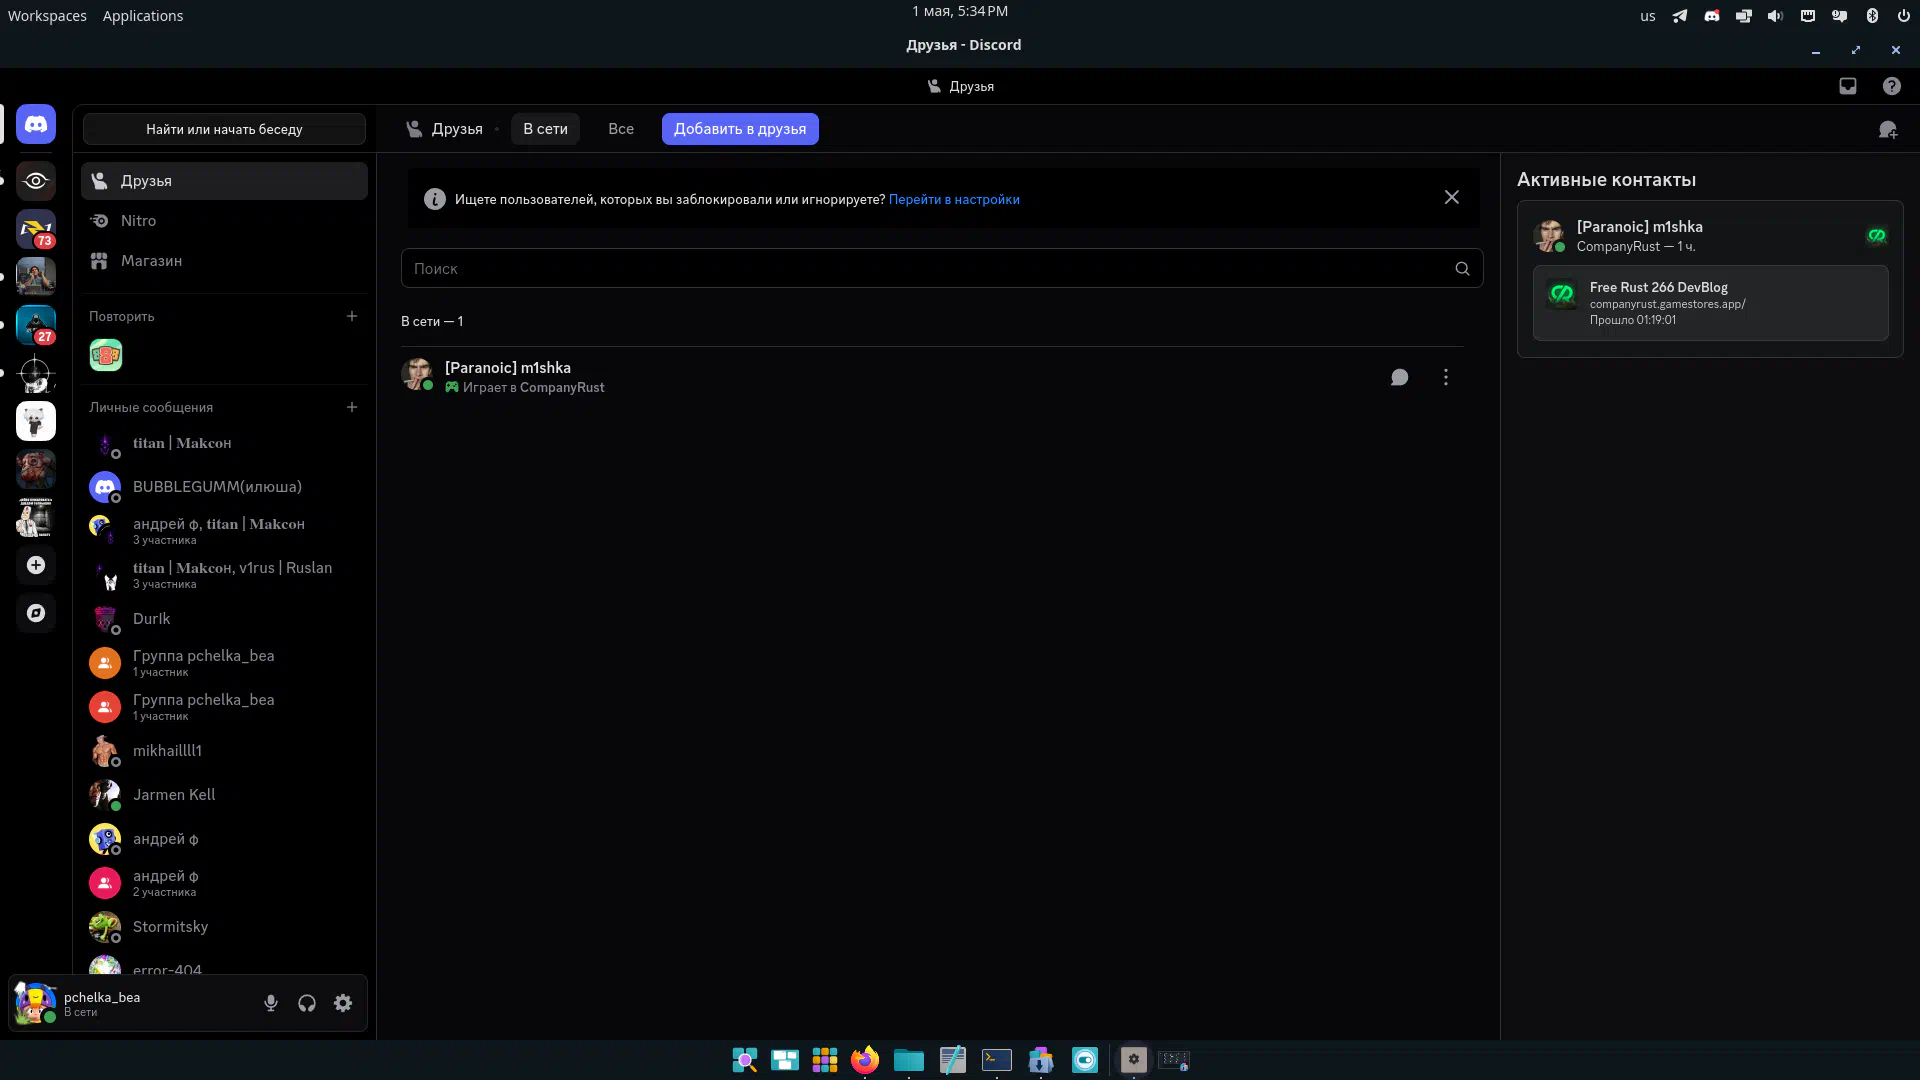Open more options for [Paranoic] m1shka
Screen dimensions: 1920x1080
tap(1446, 377)
